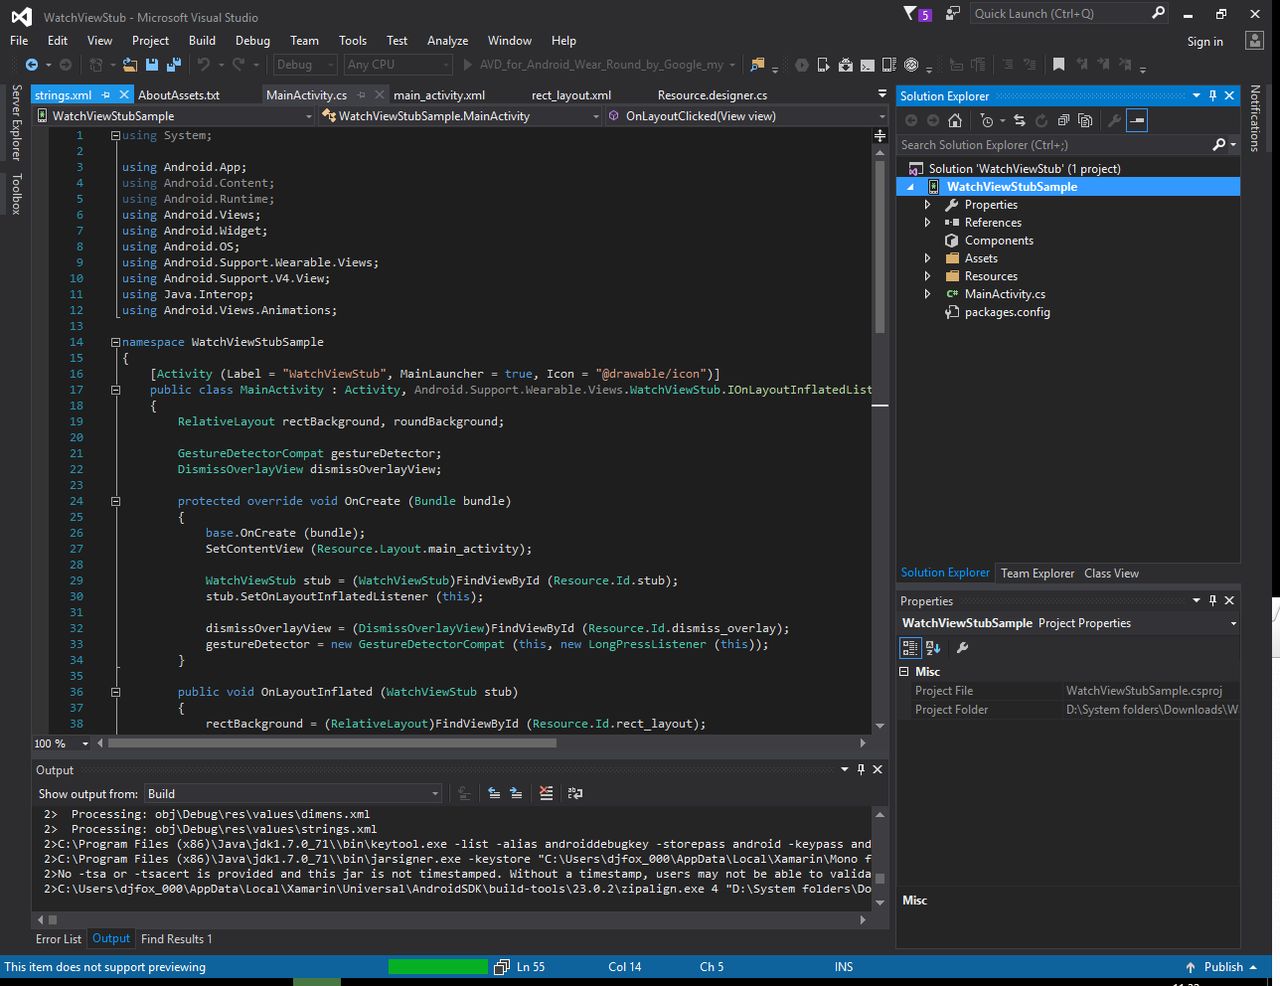Click the Navigate Backward arrow icon
Viewport: 1280px width, 986px height.
pyautogui.click(x=31, y=65)
